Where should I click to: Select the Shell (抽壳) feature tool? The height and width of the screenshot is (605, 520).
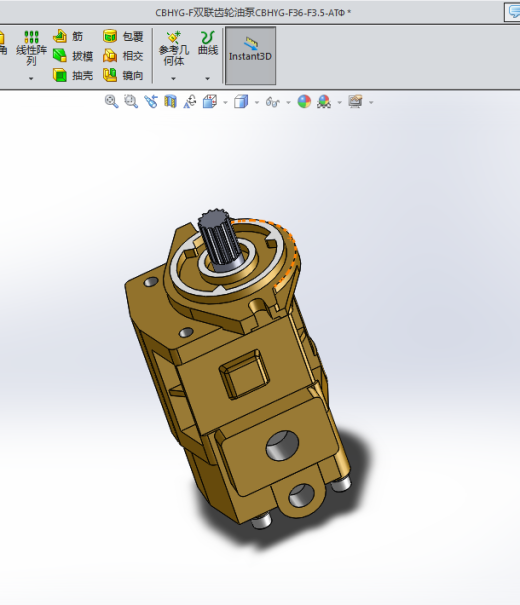point(73,75)
